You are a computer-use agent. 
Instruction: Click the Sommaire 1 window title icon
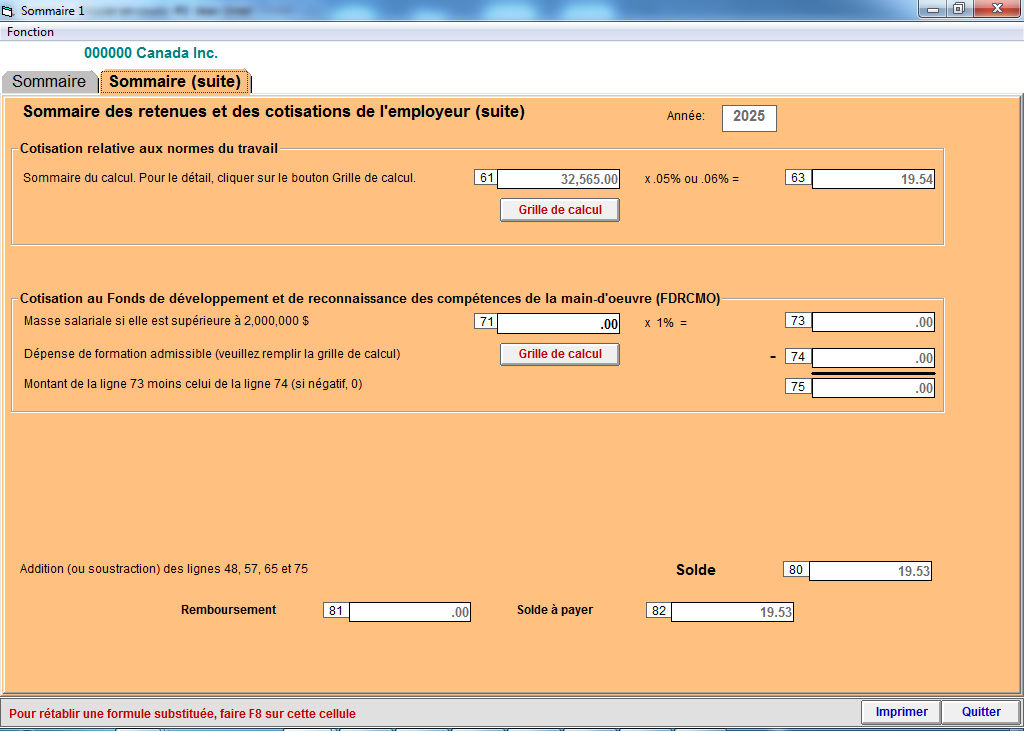[10, 10]
